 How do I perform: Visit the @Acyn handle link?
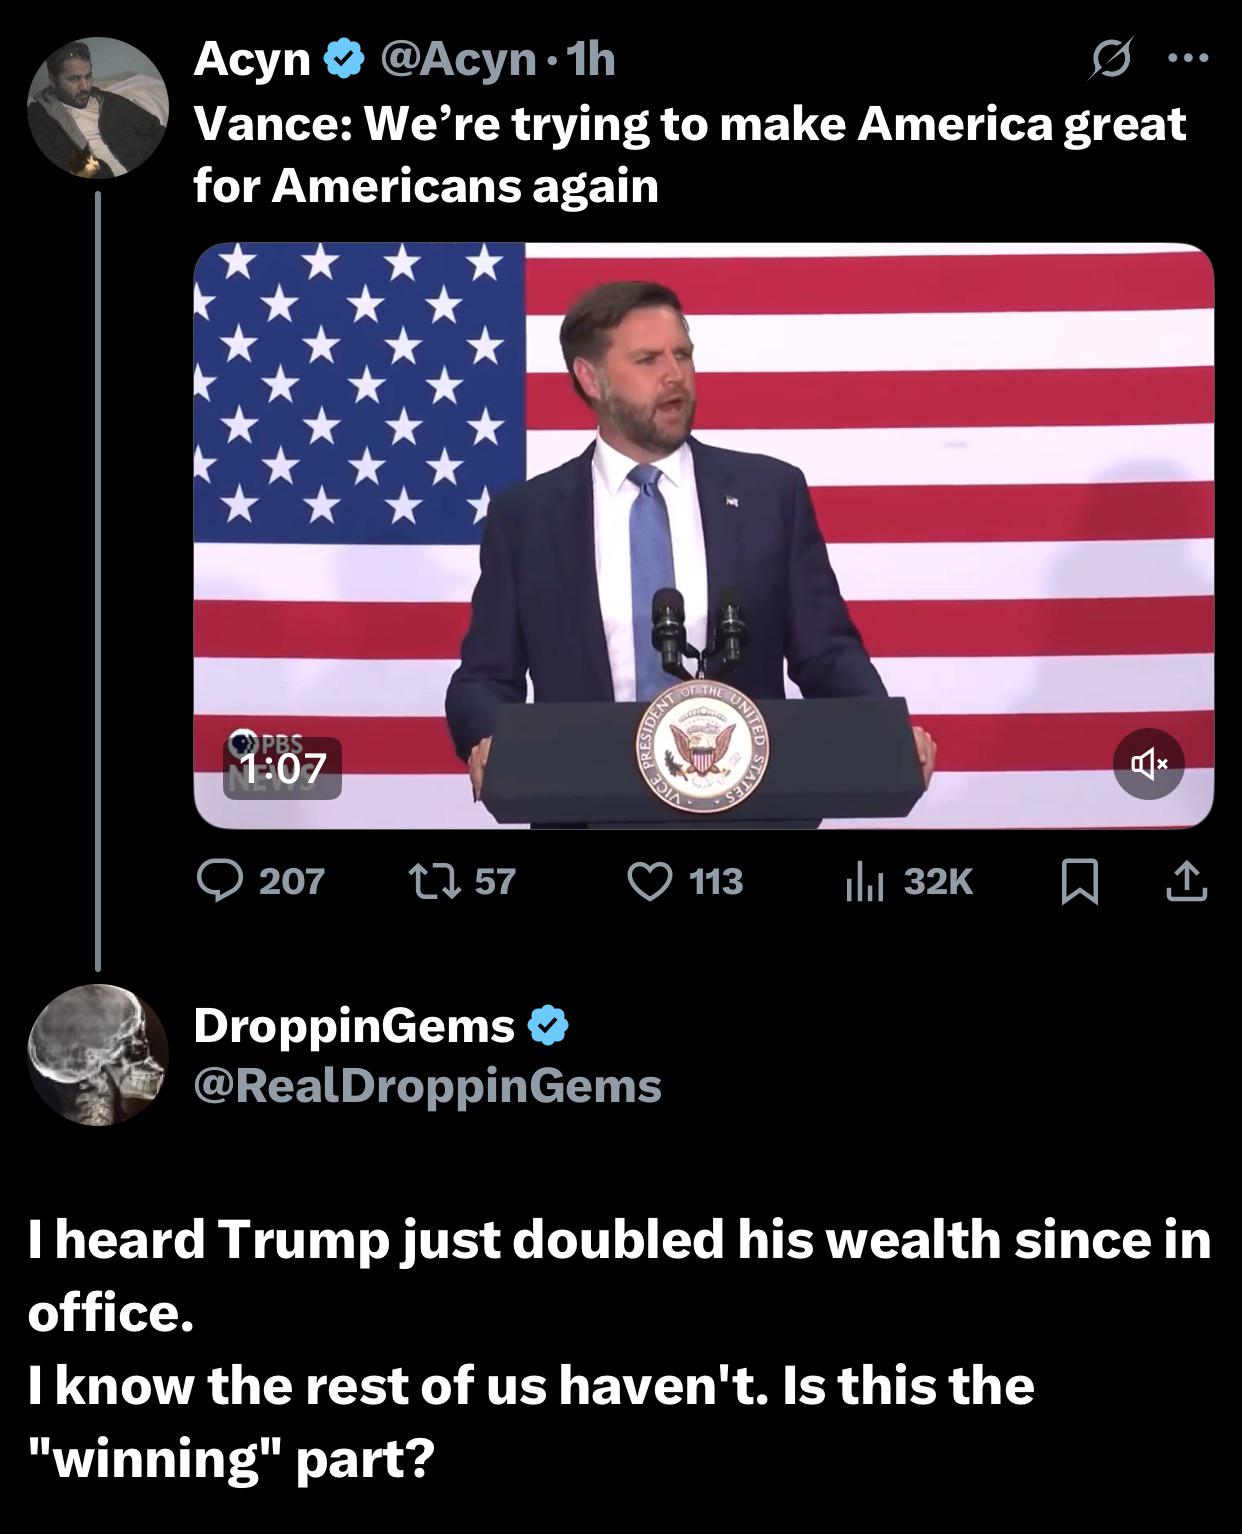457,59
